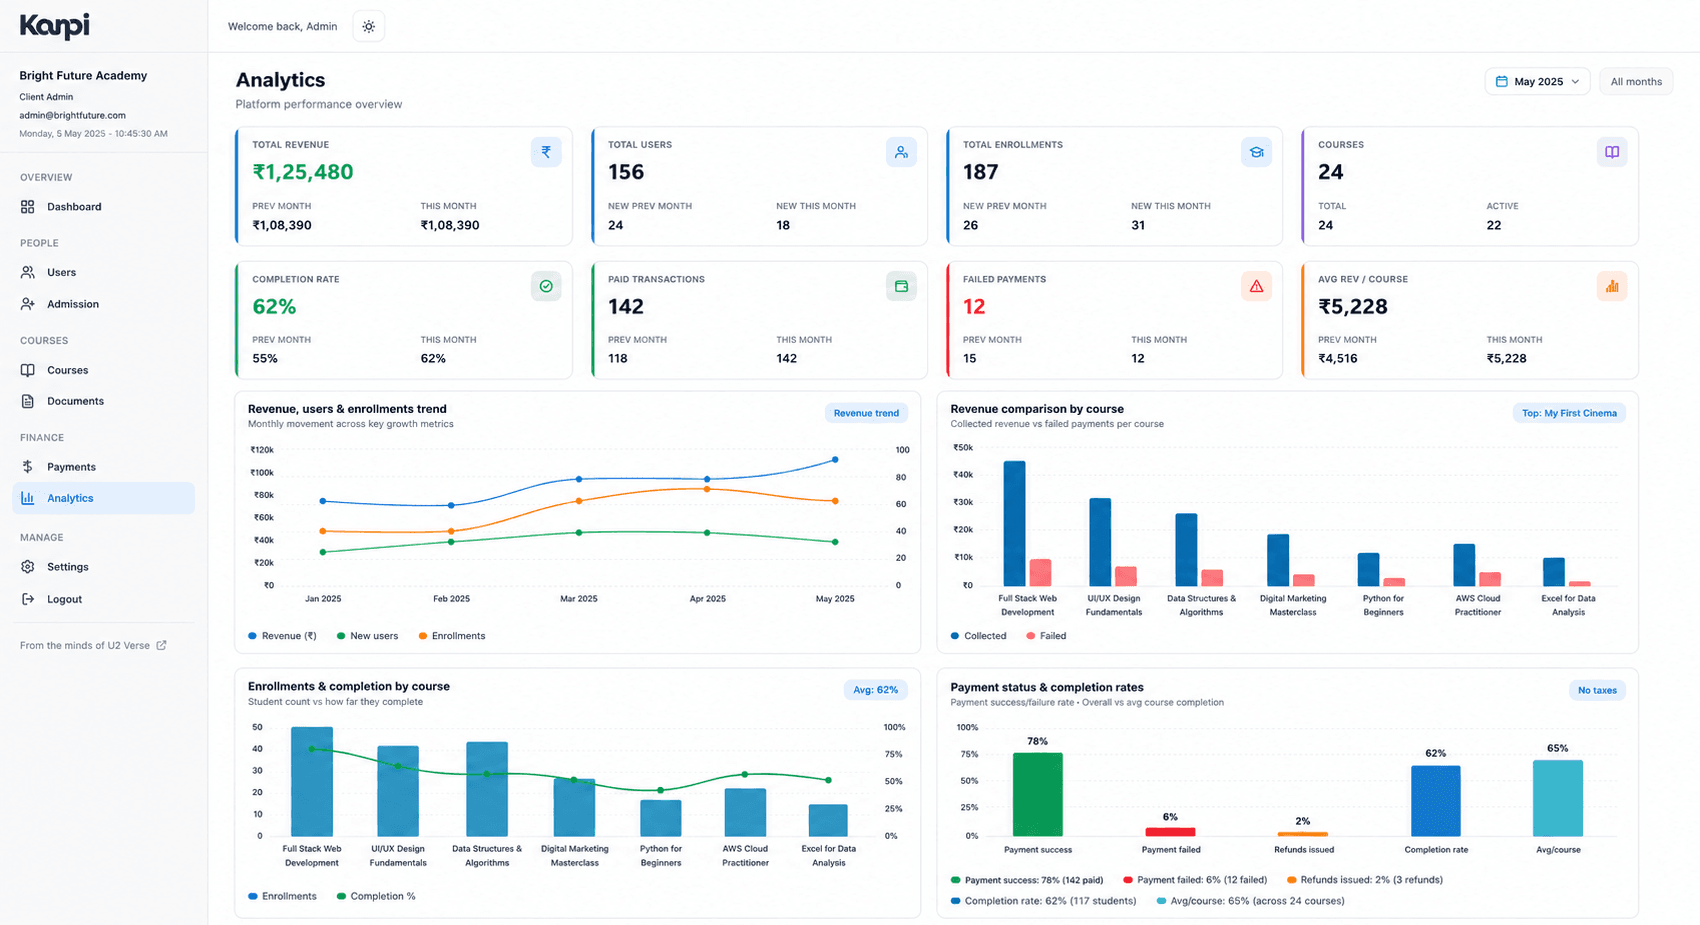Toggle Revenue (₹) legend in trend chart
The image size is (1700, 925).
coord(282,636)
